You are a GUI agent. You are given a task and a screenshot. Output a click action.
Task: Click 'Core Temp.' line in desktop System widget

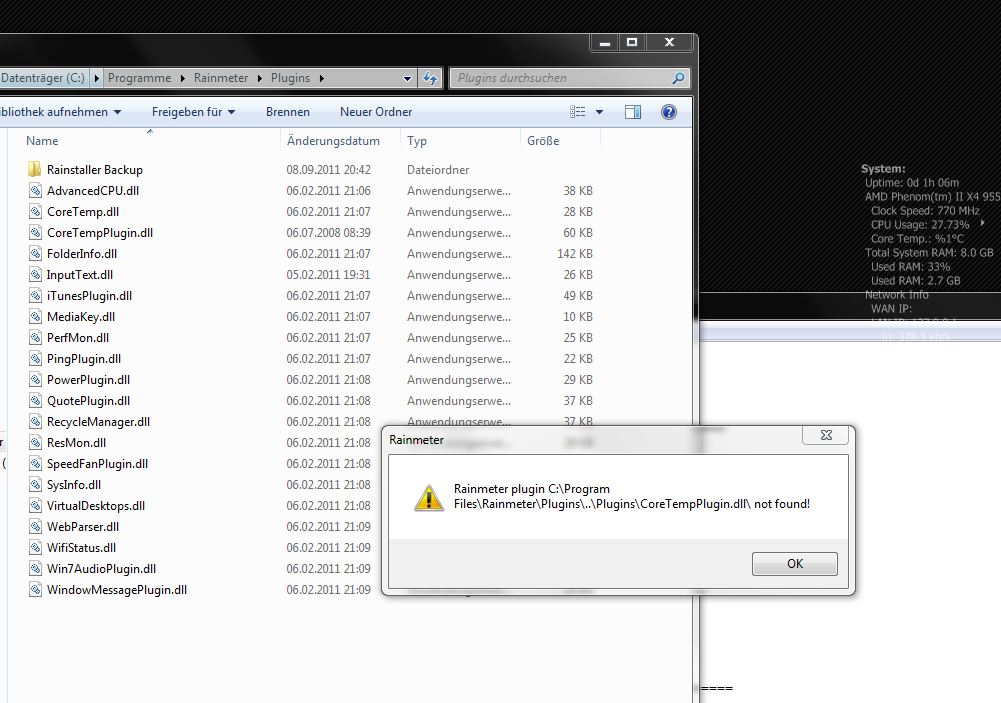pyautogui.click(x=917, y=239)
